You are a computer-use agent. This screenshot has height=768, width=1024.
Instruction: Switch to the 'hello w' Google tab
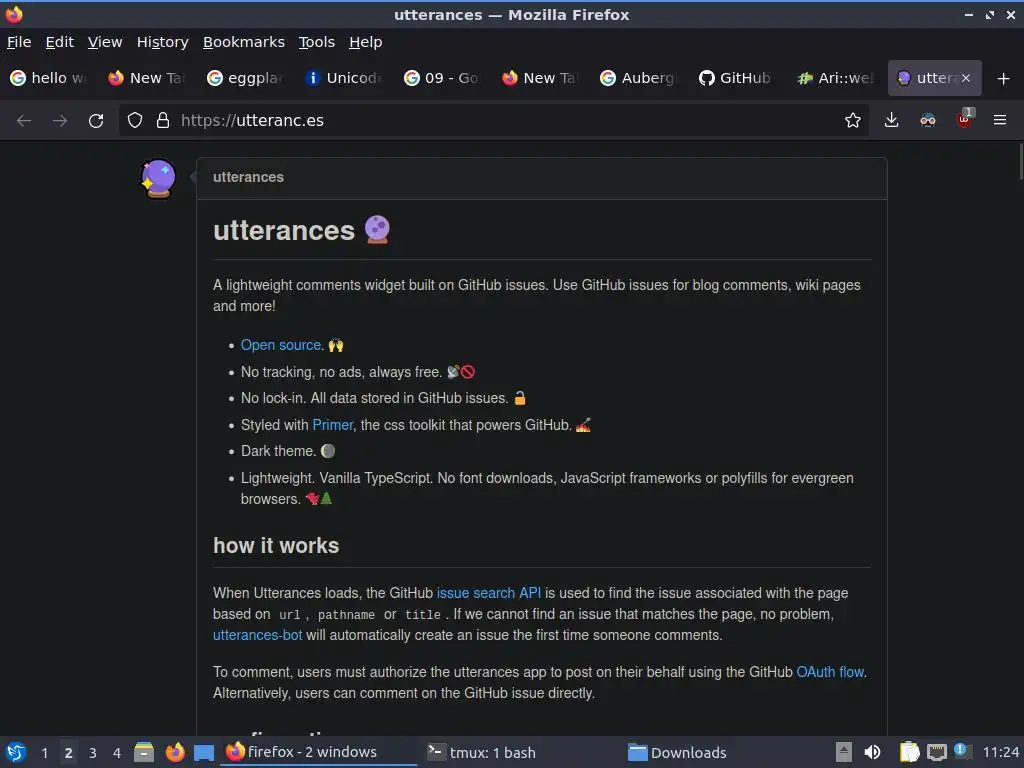[x=50, y=78]
